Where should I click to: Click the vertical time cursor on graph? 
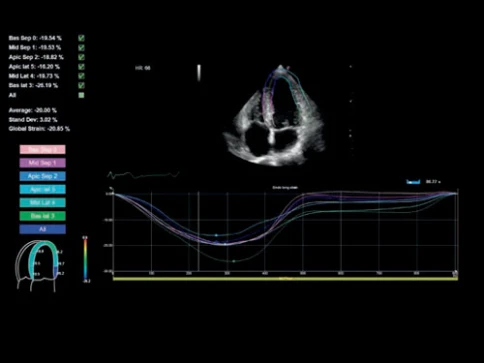(x=199, y=231)
